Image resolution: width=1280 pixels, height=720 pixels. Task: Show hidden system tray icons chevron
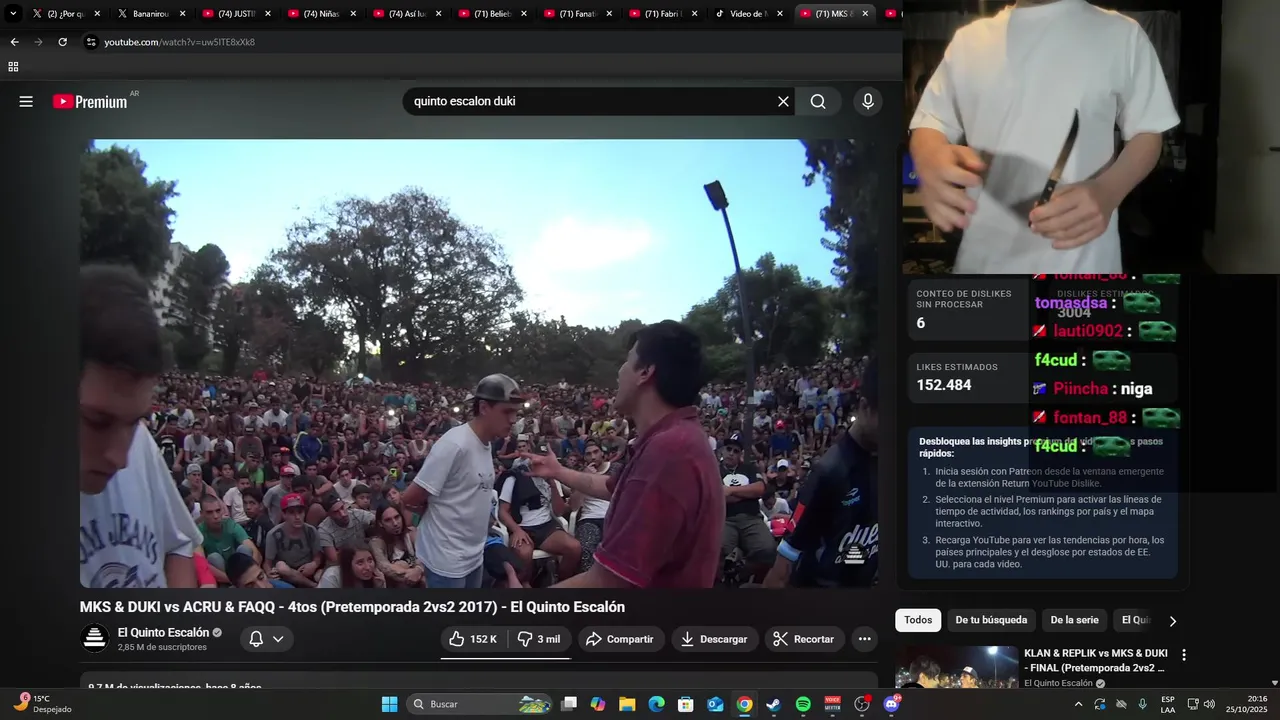coord(1078,704)
